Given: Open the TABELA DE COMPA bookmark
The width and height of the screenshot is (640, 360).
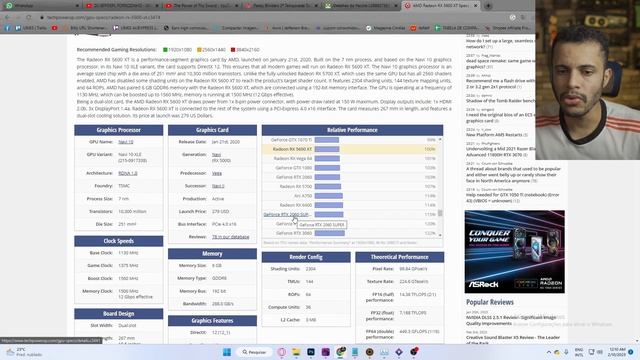Looking at the screenshot, I should pyautogui.click(x=457, y=28).
